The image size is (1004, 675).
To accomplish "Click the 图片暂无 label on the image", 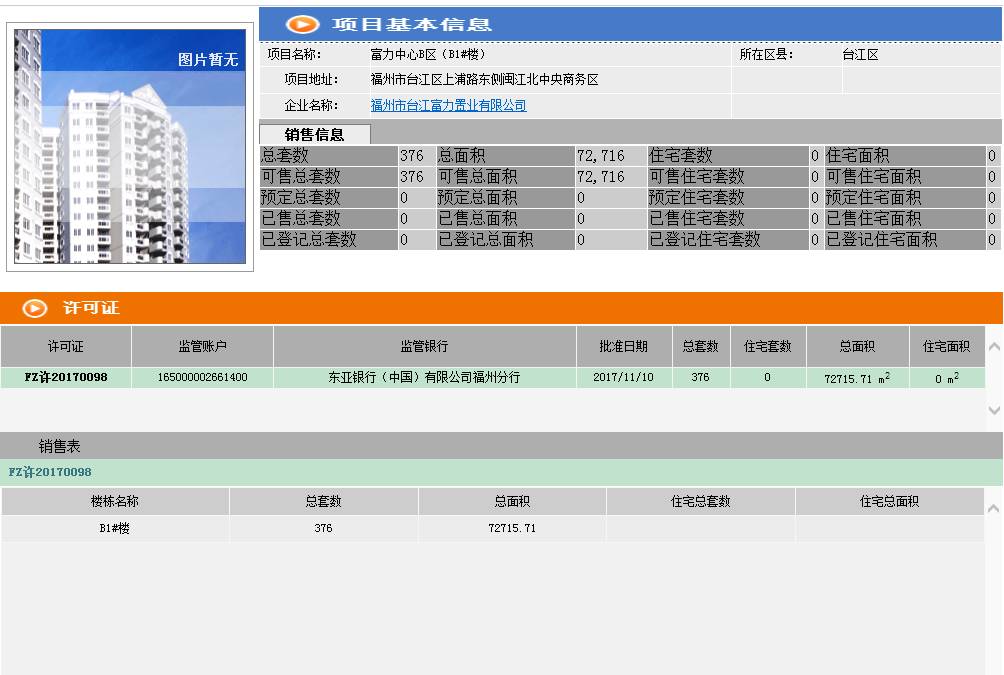I will point(210,60).
